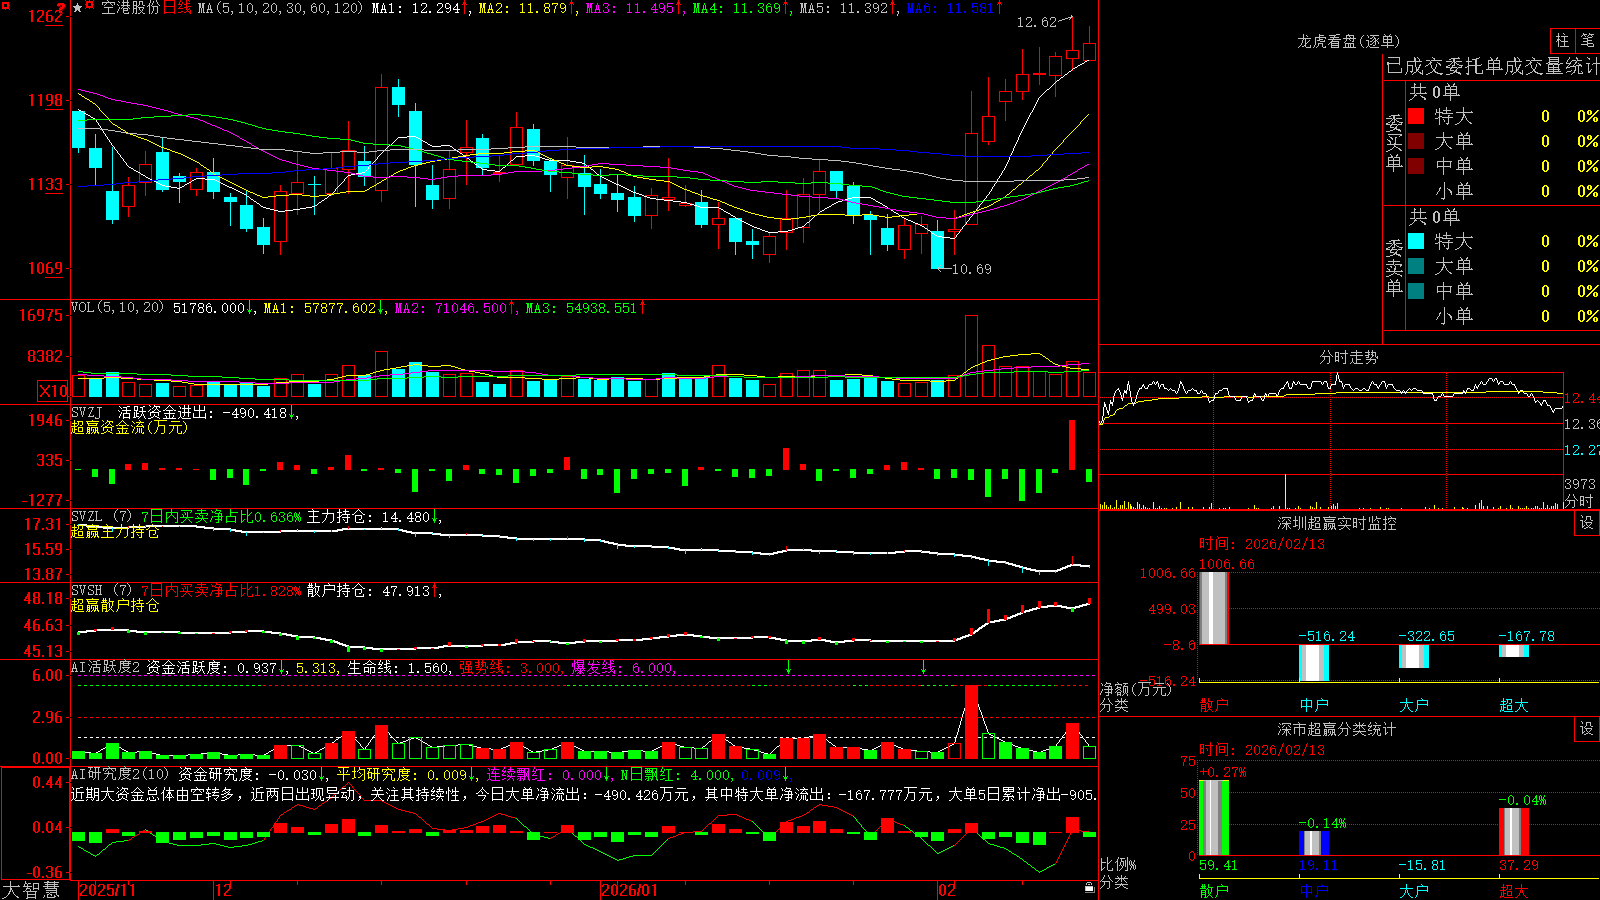Screen dimensions: 1600x900
Task: Click the 主力持仓: 14.480 value
Action: [x=368, y=517]
